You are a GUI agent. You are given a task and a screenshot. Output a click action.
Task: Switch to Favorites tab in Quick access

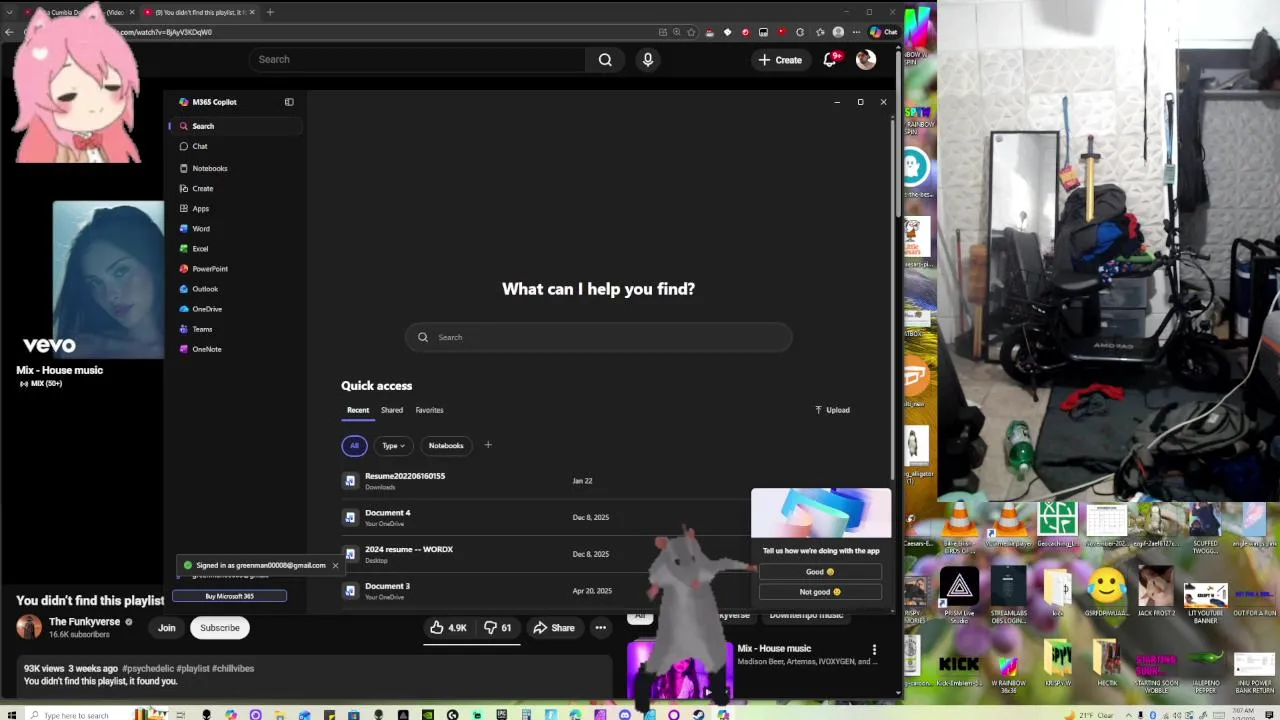[x=429, y=410]
